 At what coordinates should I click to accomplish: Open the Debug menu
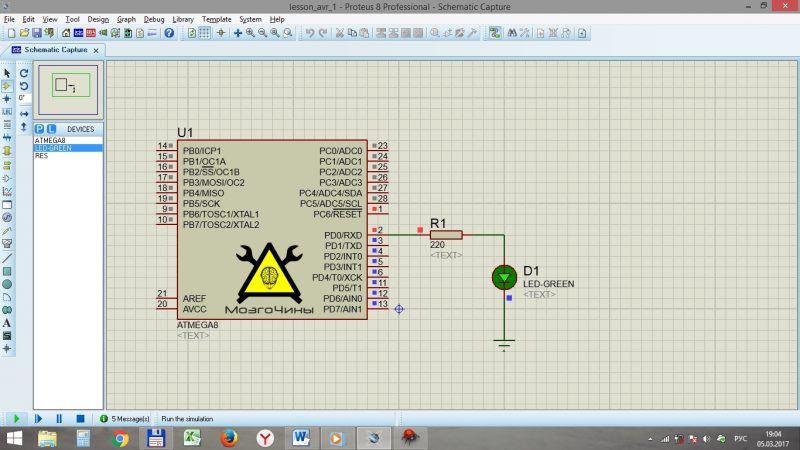pyautogui.click(x=154, y=19)
